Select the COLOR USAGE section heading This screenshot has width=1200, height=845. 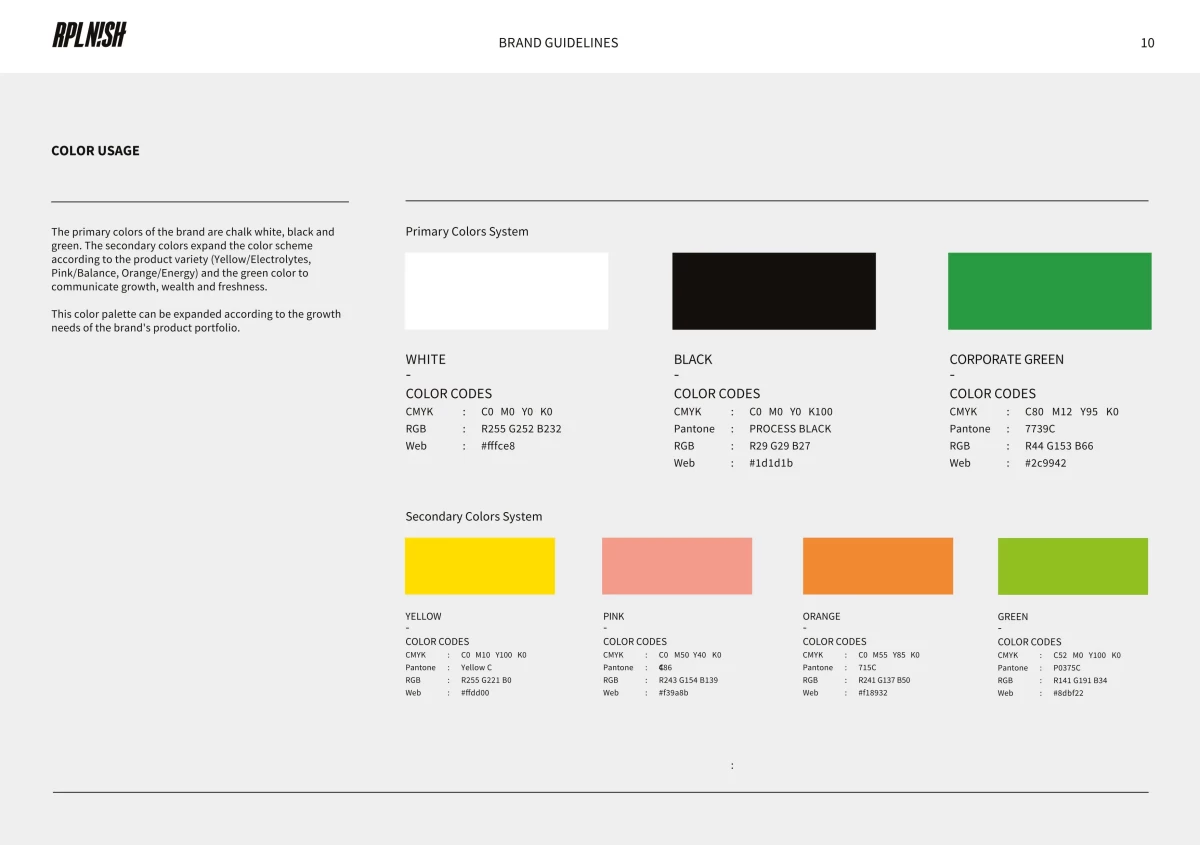[x=94, y=150]
